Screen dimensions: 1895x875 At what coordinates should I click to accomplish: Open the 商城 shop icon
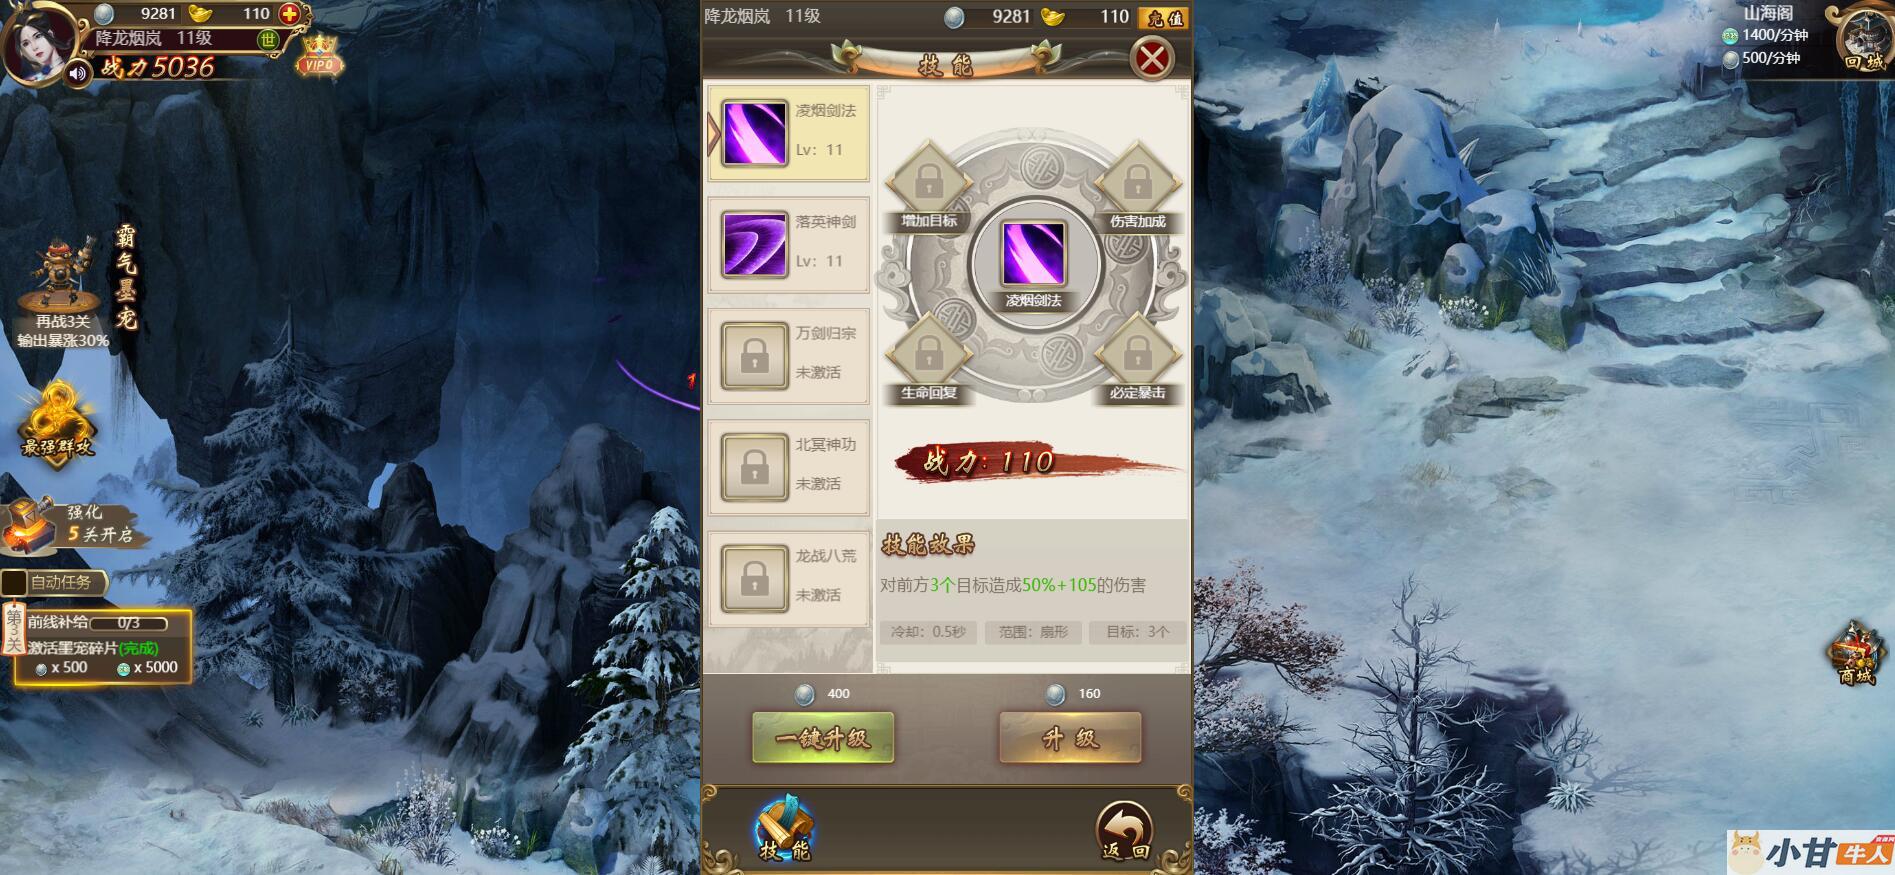coord(1856,654)
